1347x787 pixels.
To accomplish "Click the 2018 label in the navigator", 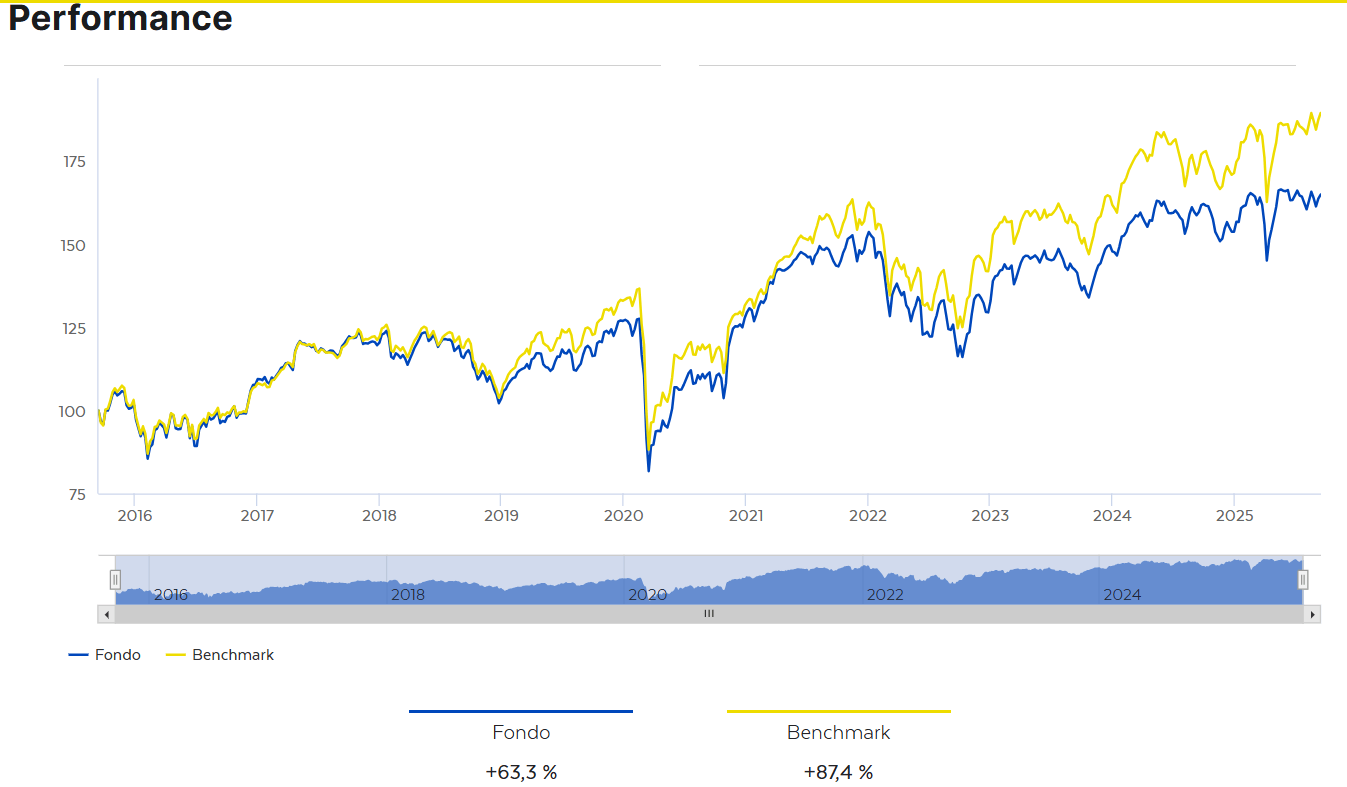I will 408,595.
